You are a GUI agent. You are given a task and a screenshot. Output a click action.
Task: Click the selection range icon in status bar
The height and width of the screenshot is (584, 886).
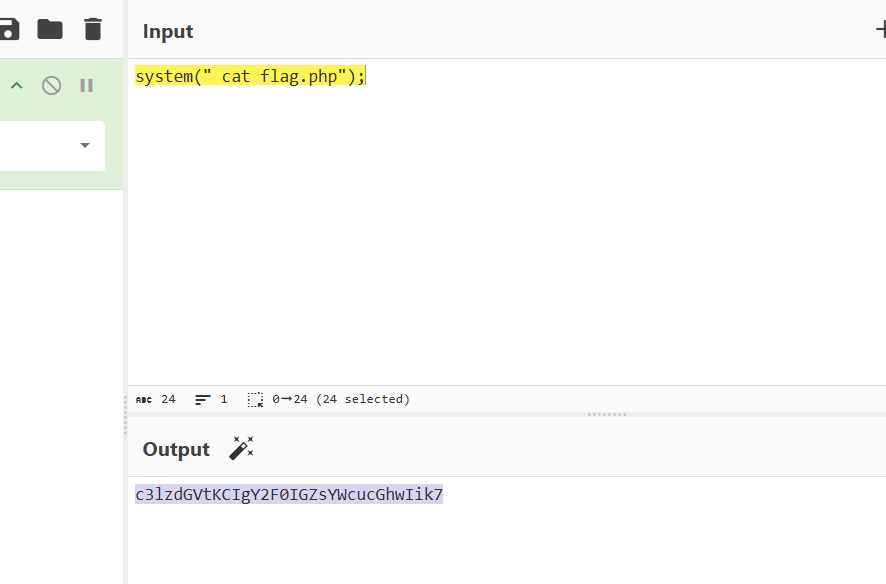click(x=255, y=399)
